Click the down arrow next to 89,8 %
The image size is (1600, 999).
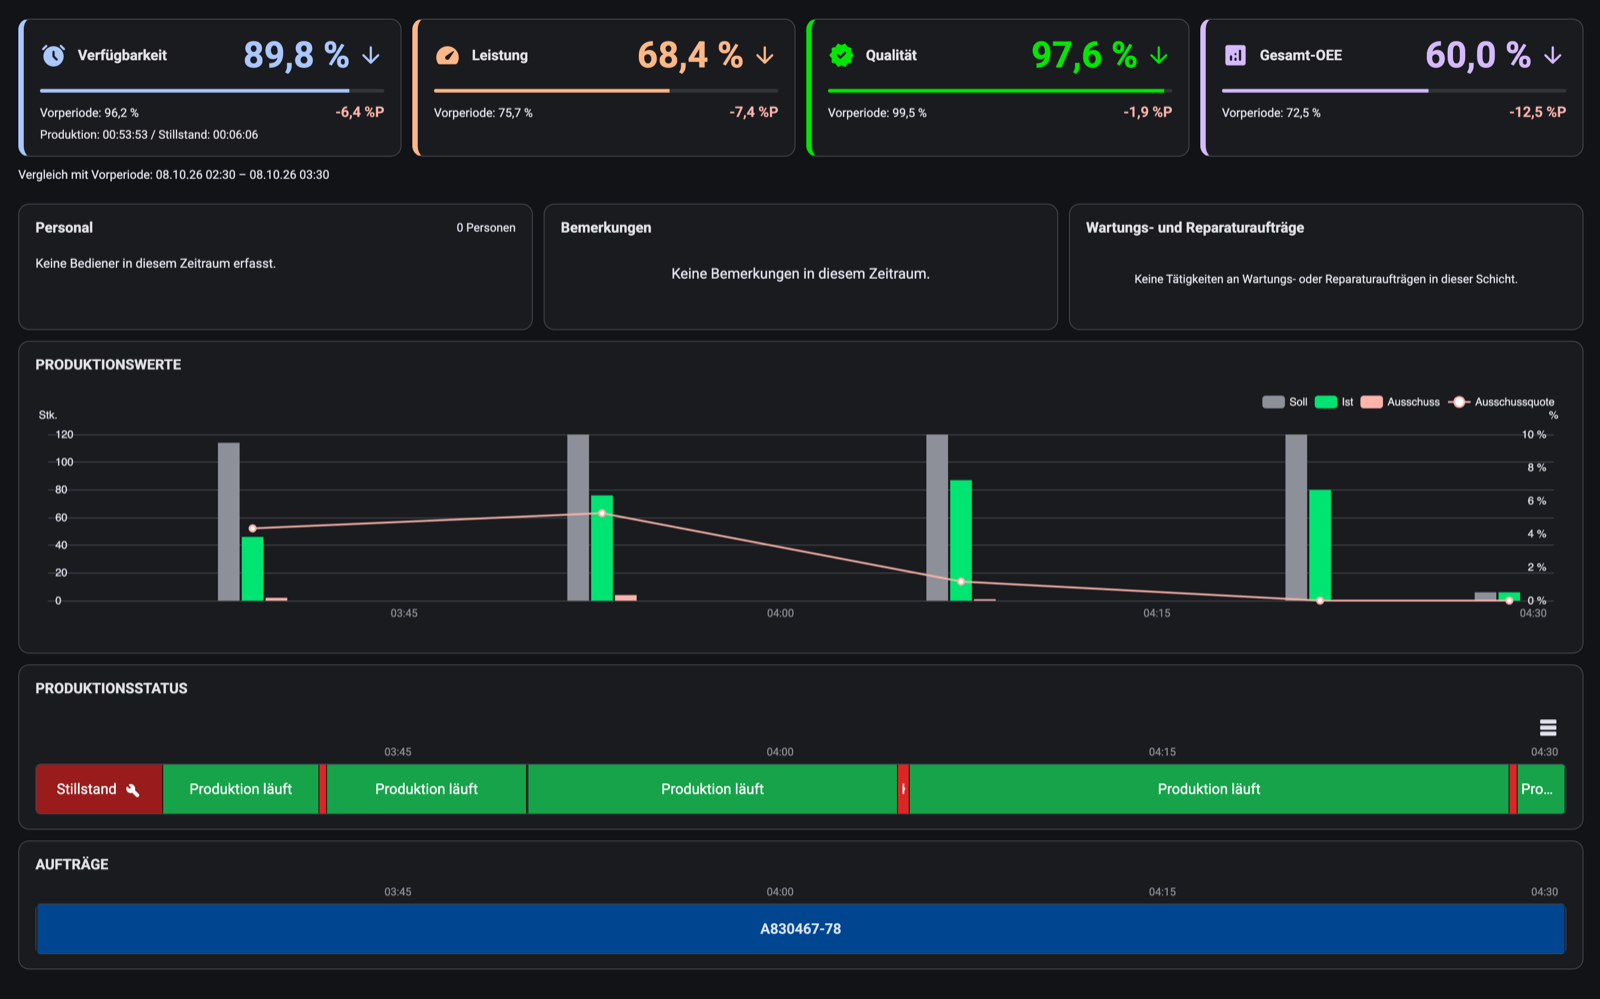click(x=371, y=55)
